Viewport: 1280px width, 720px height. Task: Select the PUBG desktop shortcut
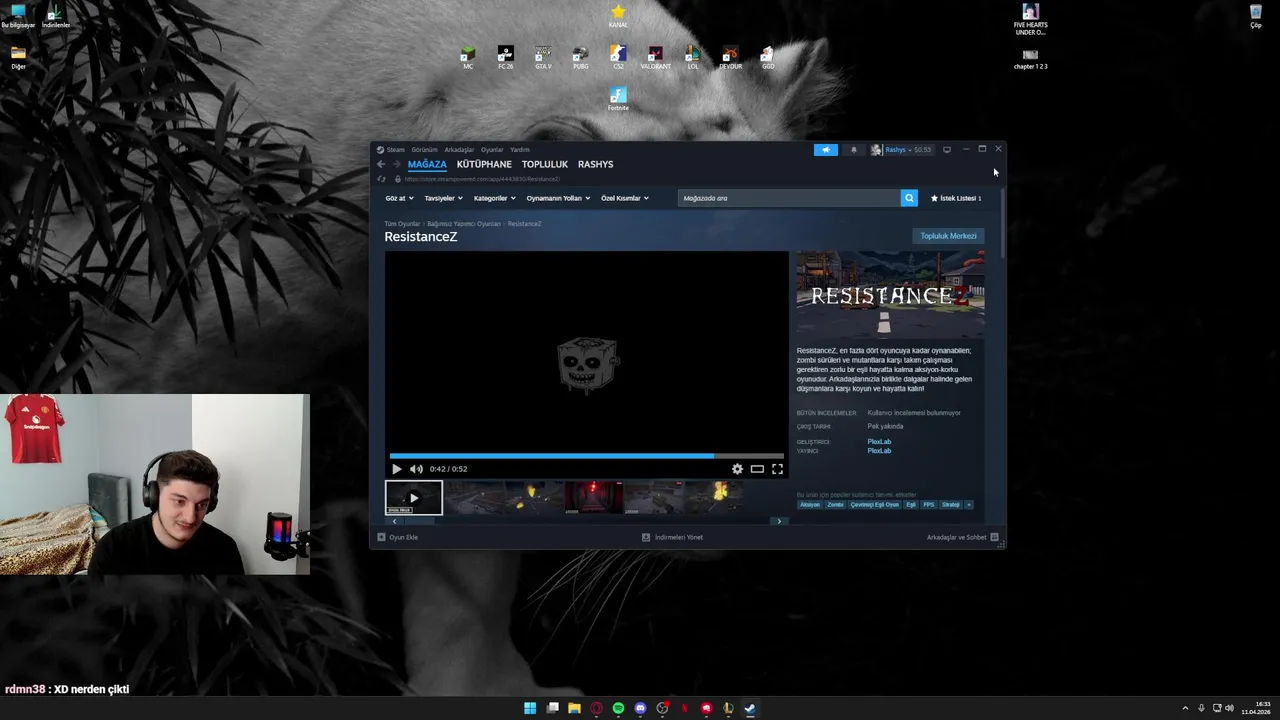coord(580,58)
